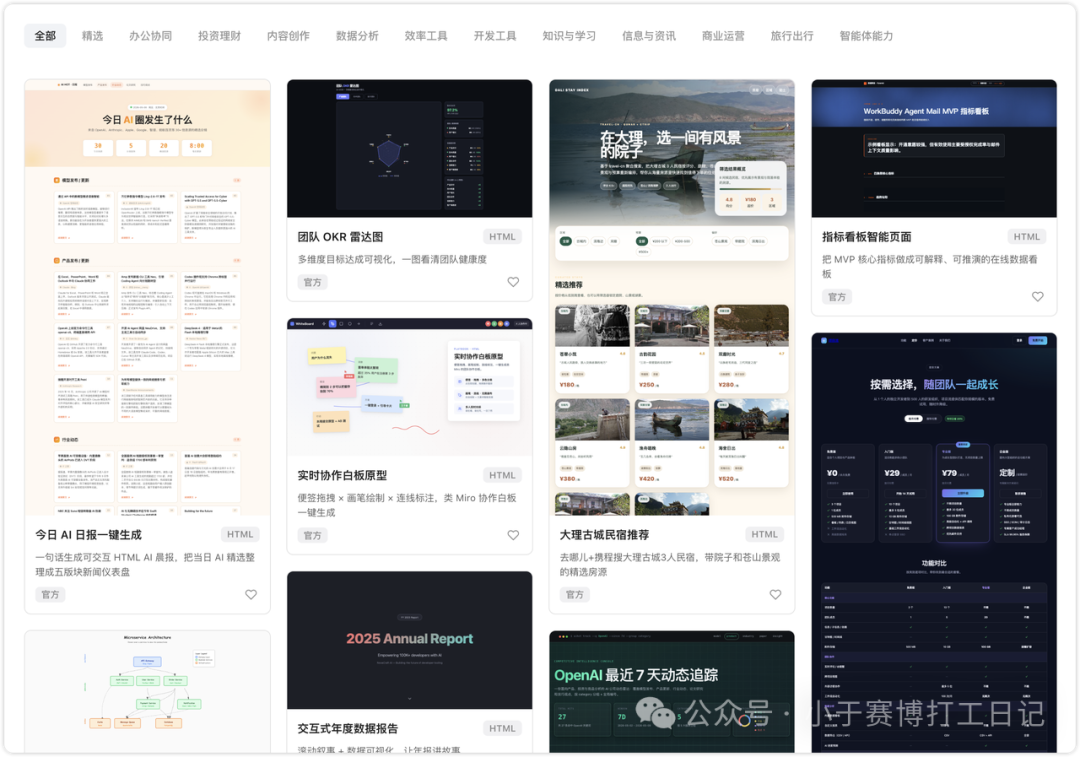1080x757 pixels.
Task: Click HTML tag on 大理古城民宿推荐
Action: (765, 535)
